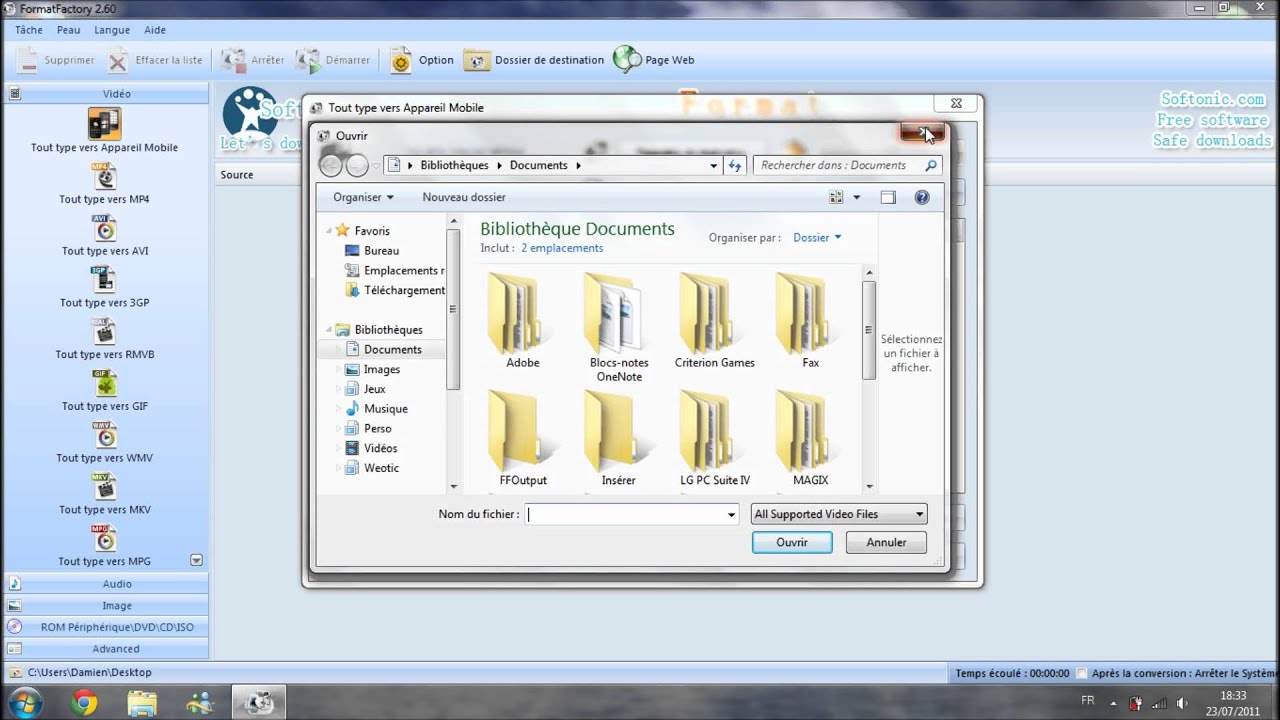Select the MAGIX folder
The image size is (1280, 720).
(811, 438)
